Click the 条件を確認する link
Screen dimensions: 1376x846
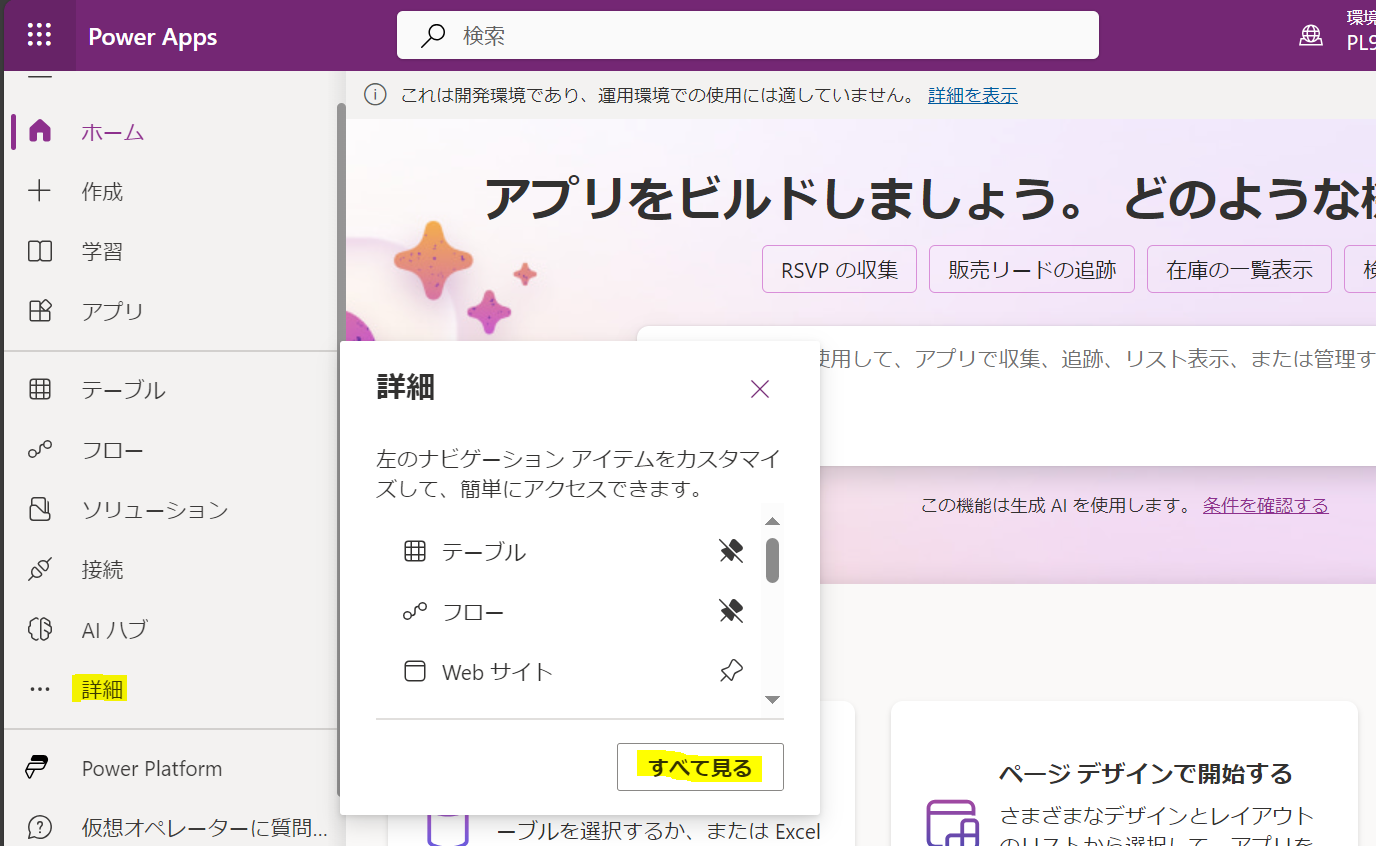coord(1266,505)
